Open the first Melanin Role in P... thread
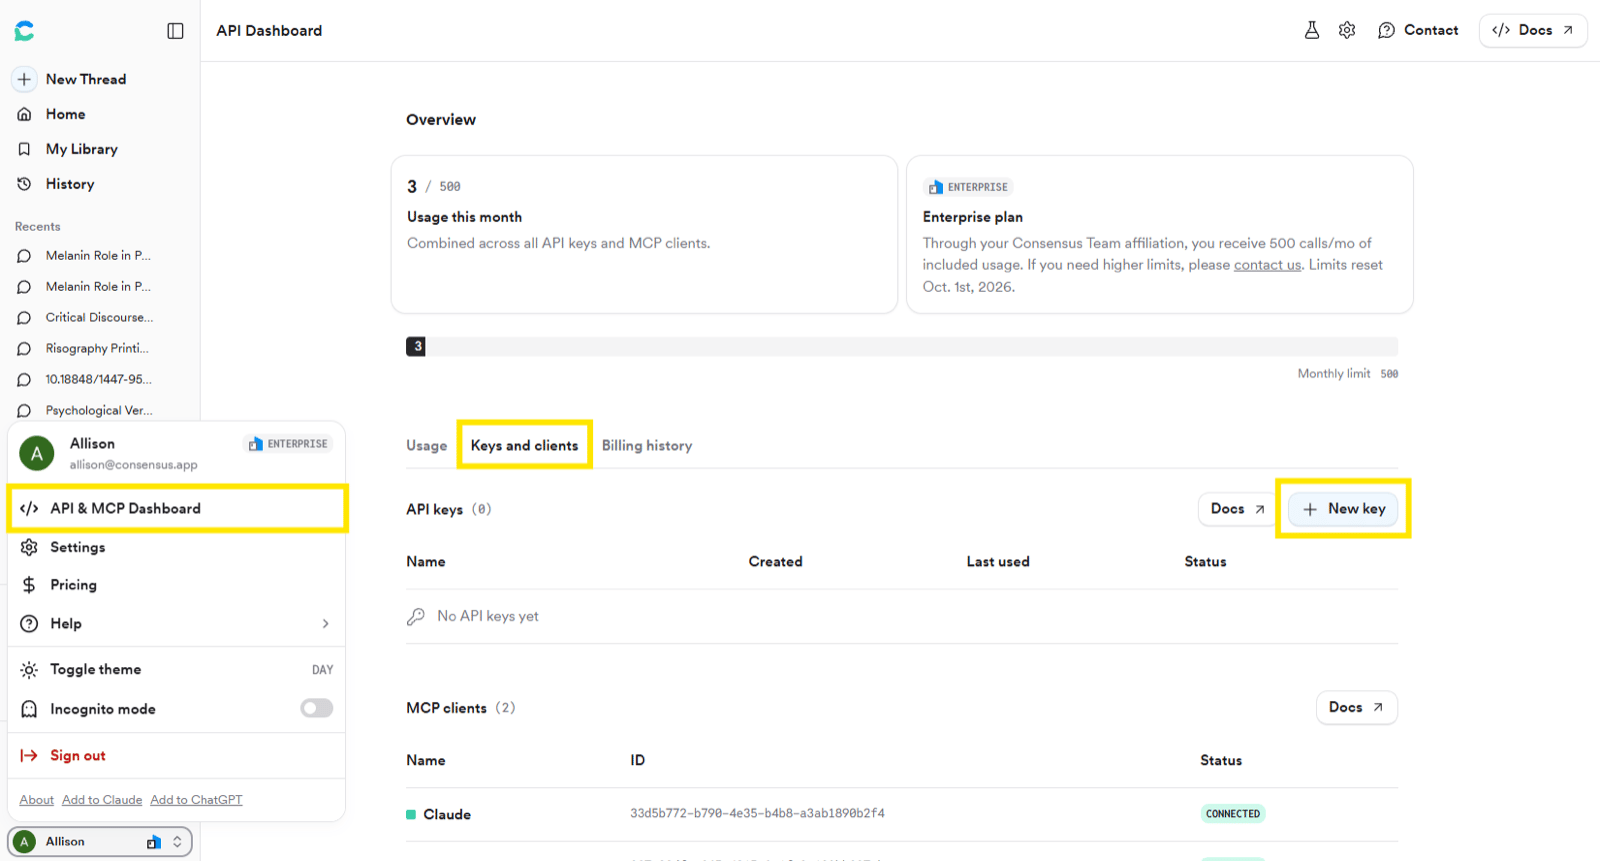 [x=98, y=256]
